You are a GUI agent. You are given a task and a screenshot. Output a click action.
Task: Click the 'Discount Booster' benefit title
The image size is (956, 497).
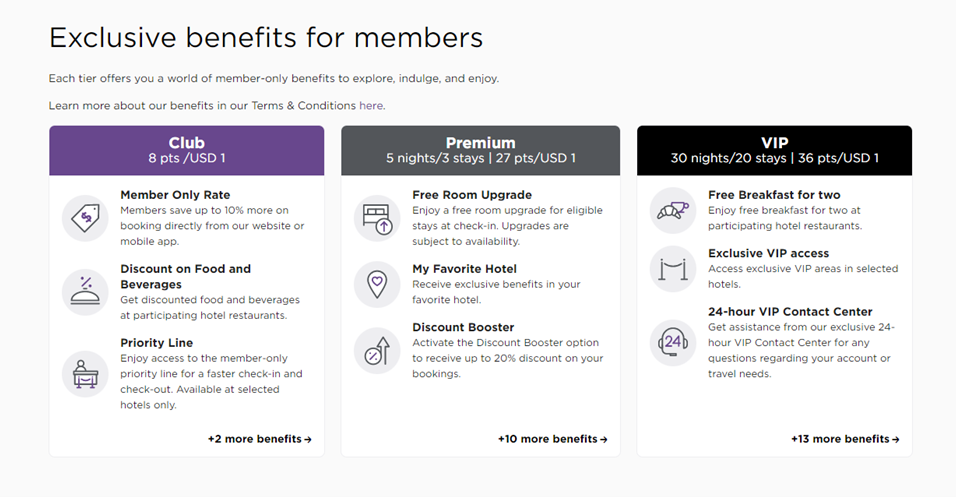click(463, 327)
